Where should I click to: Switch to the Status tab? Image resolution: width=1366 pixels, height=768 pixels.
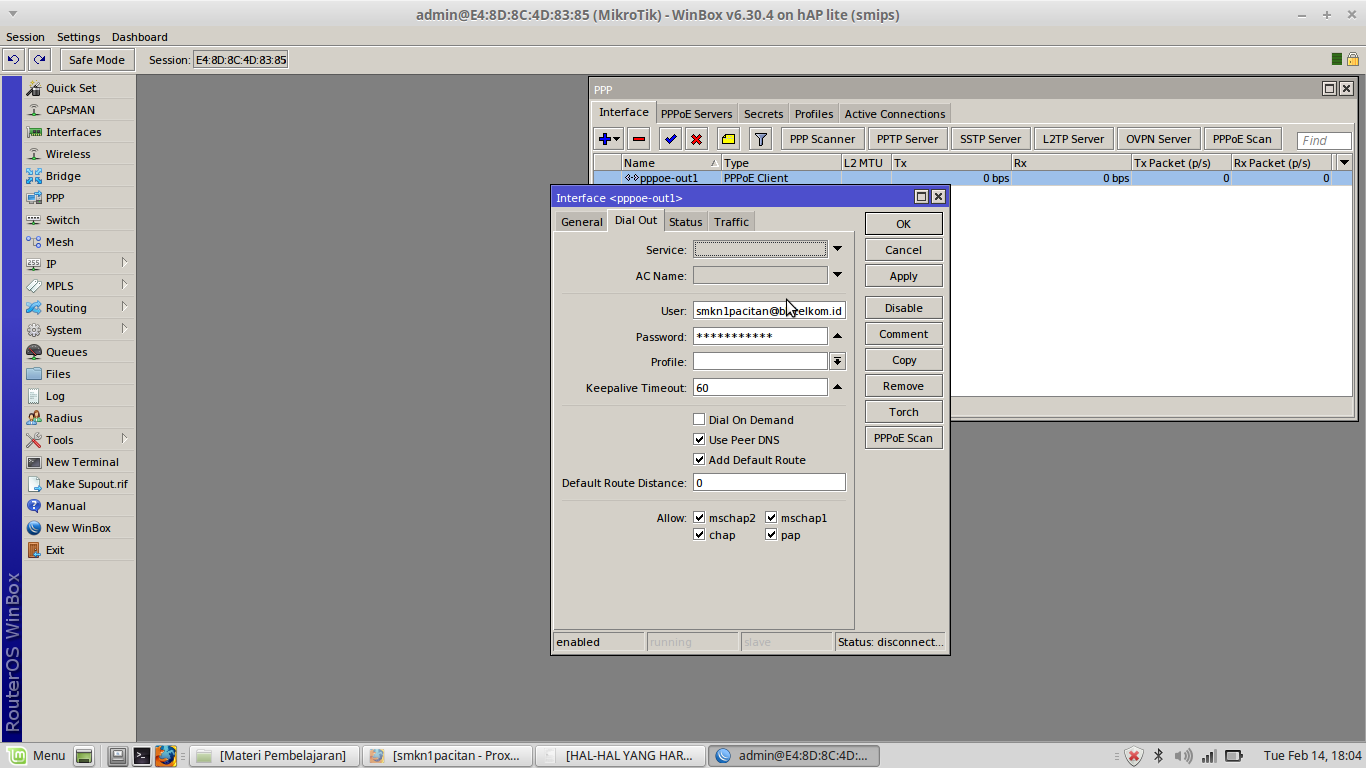click(x=686, y=222)
